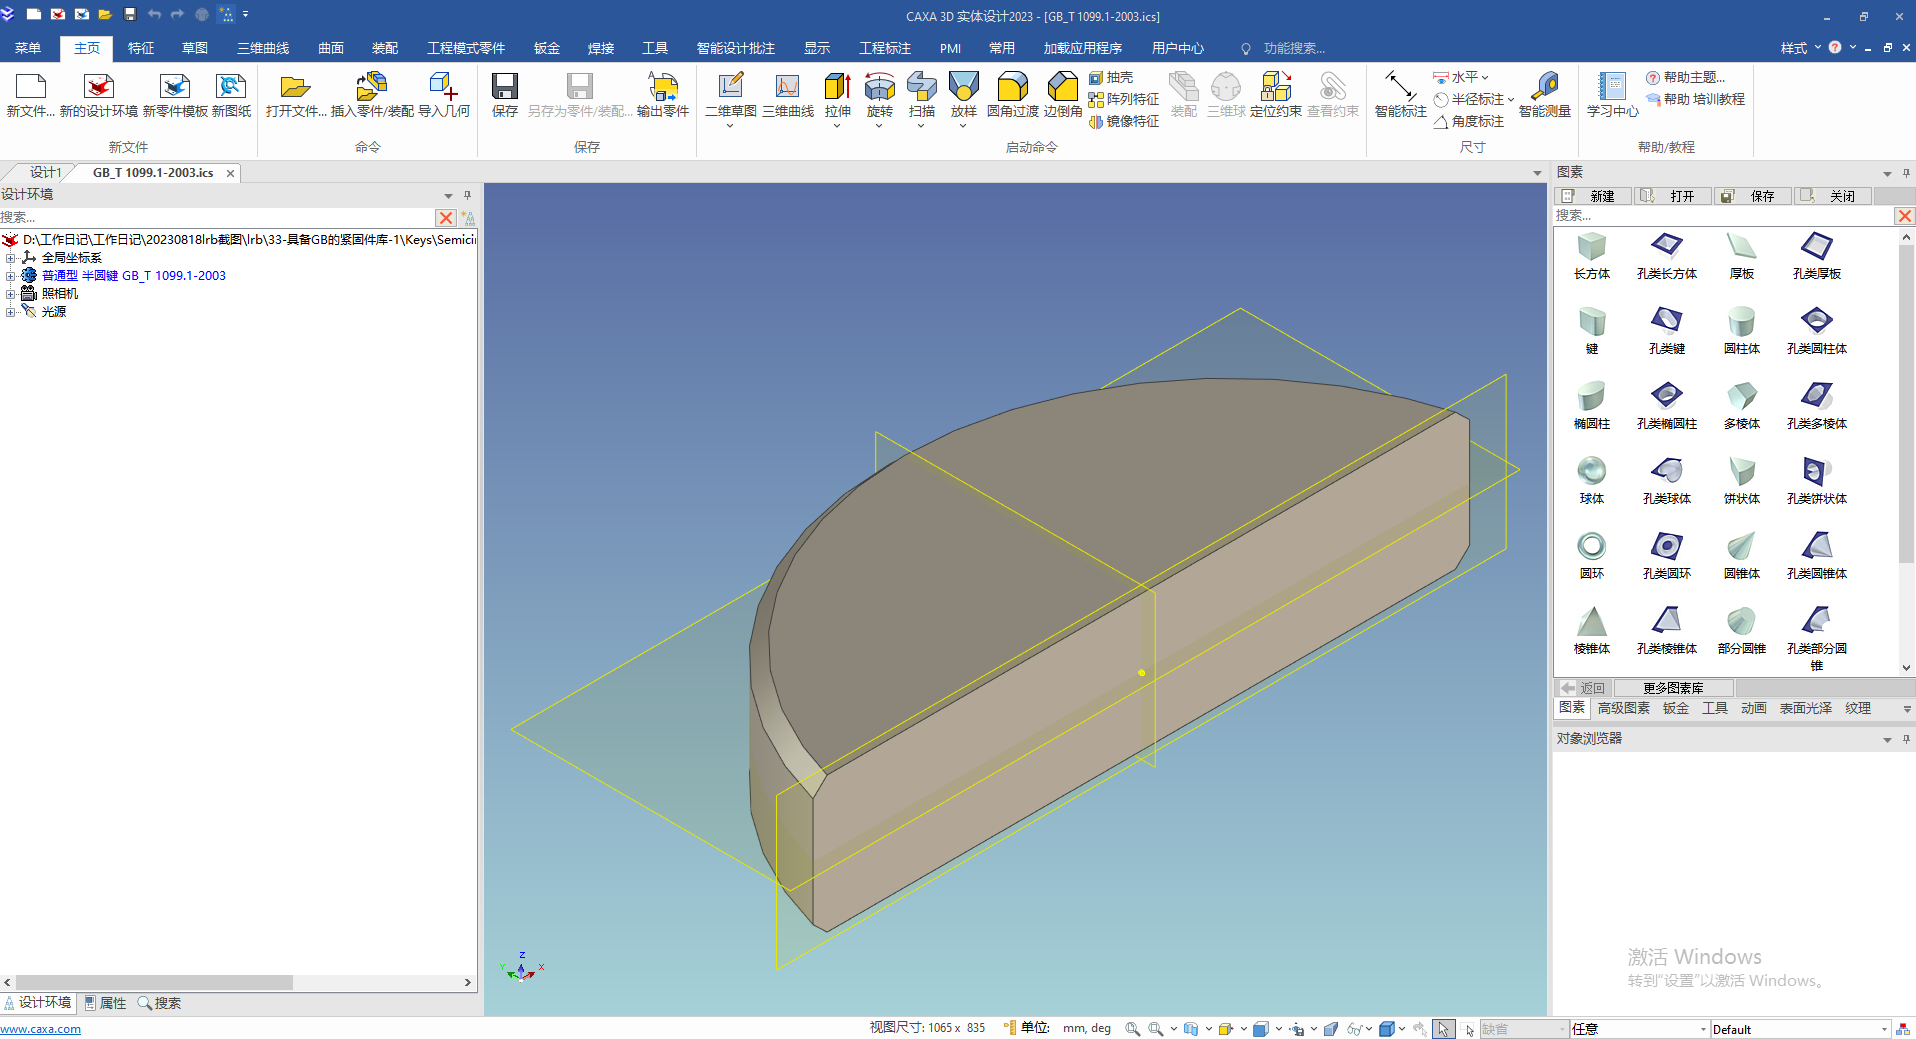Pick the 圆柱体 cylinder shape from catalog
The height and width of the screenshot is (1039, 1916).
tap(1742, 331)
